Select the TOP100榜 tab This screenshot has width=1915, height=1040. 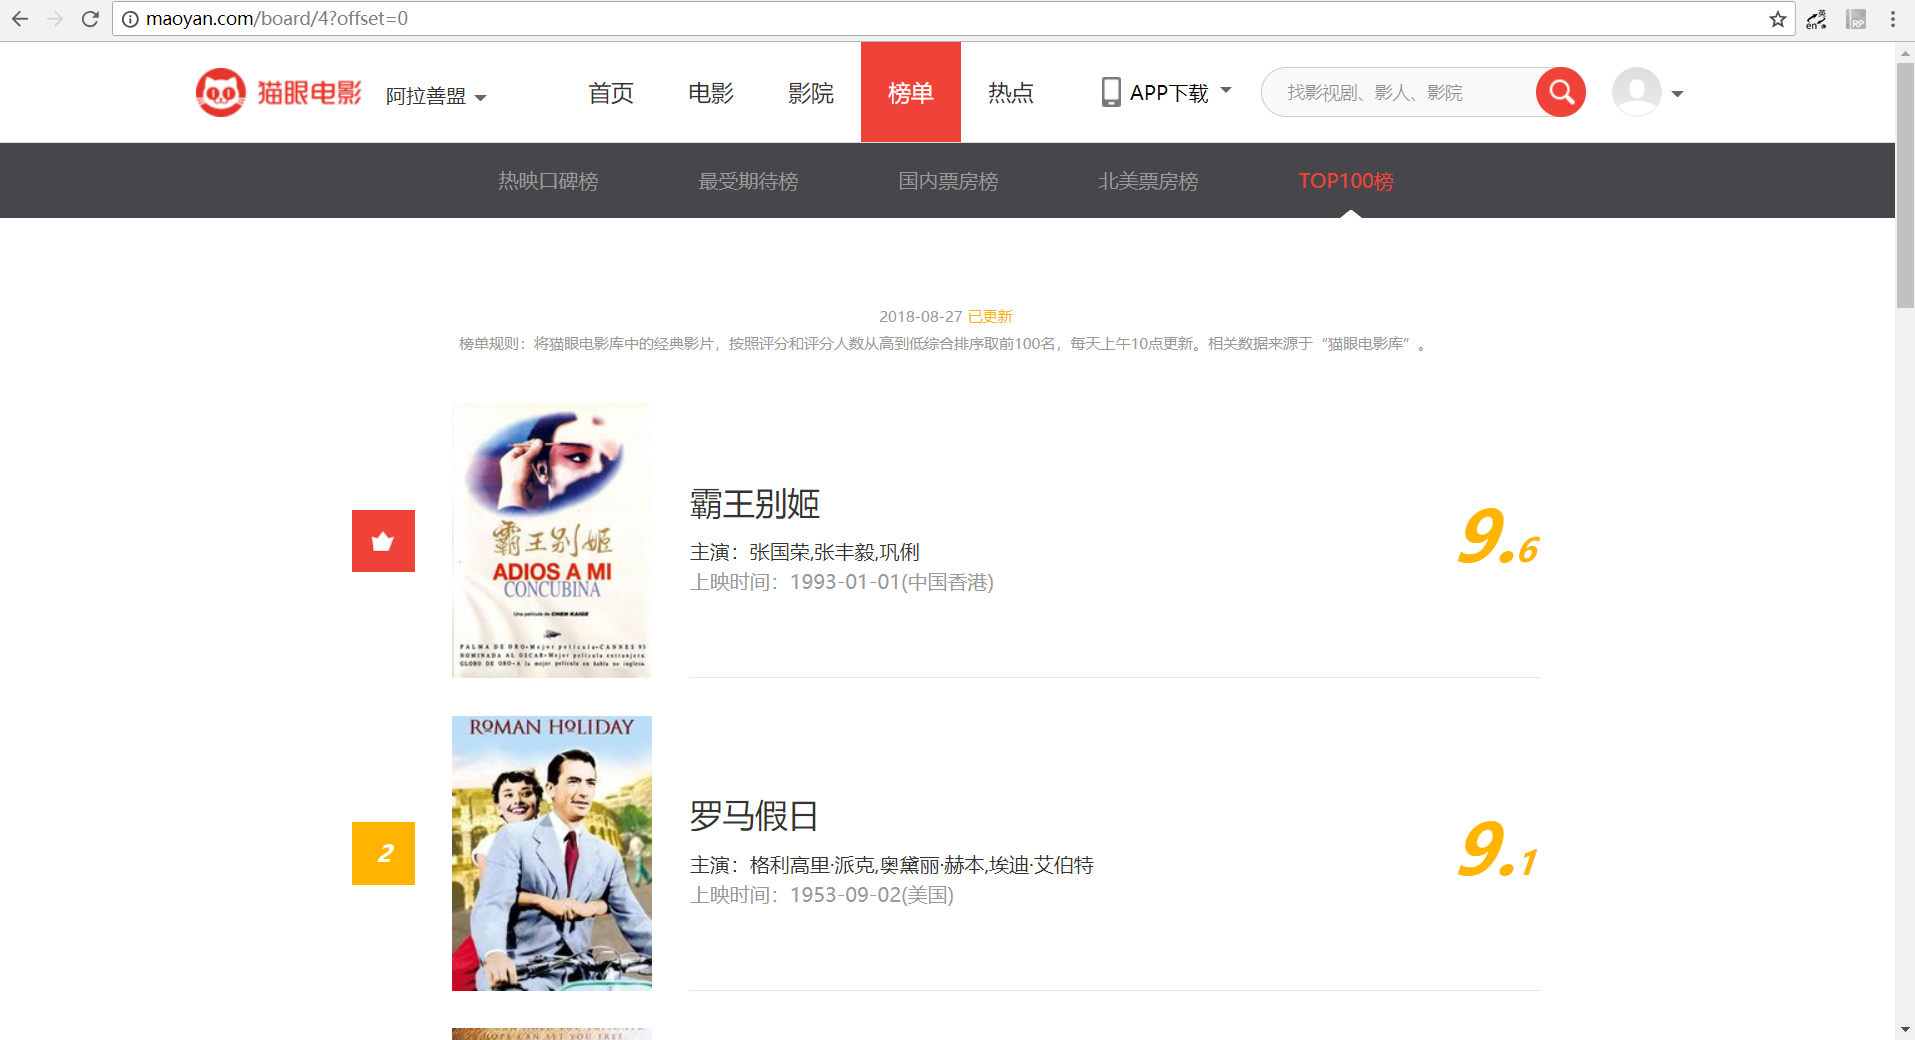coord(1346,181)
